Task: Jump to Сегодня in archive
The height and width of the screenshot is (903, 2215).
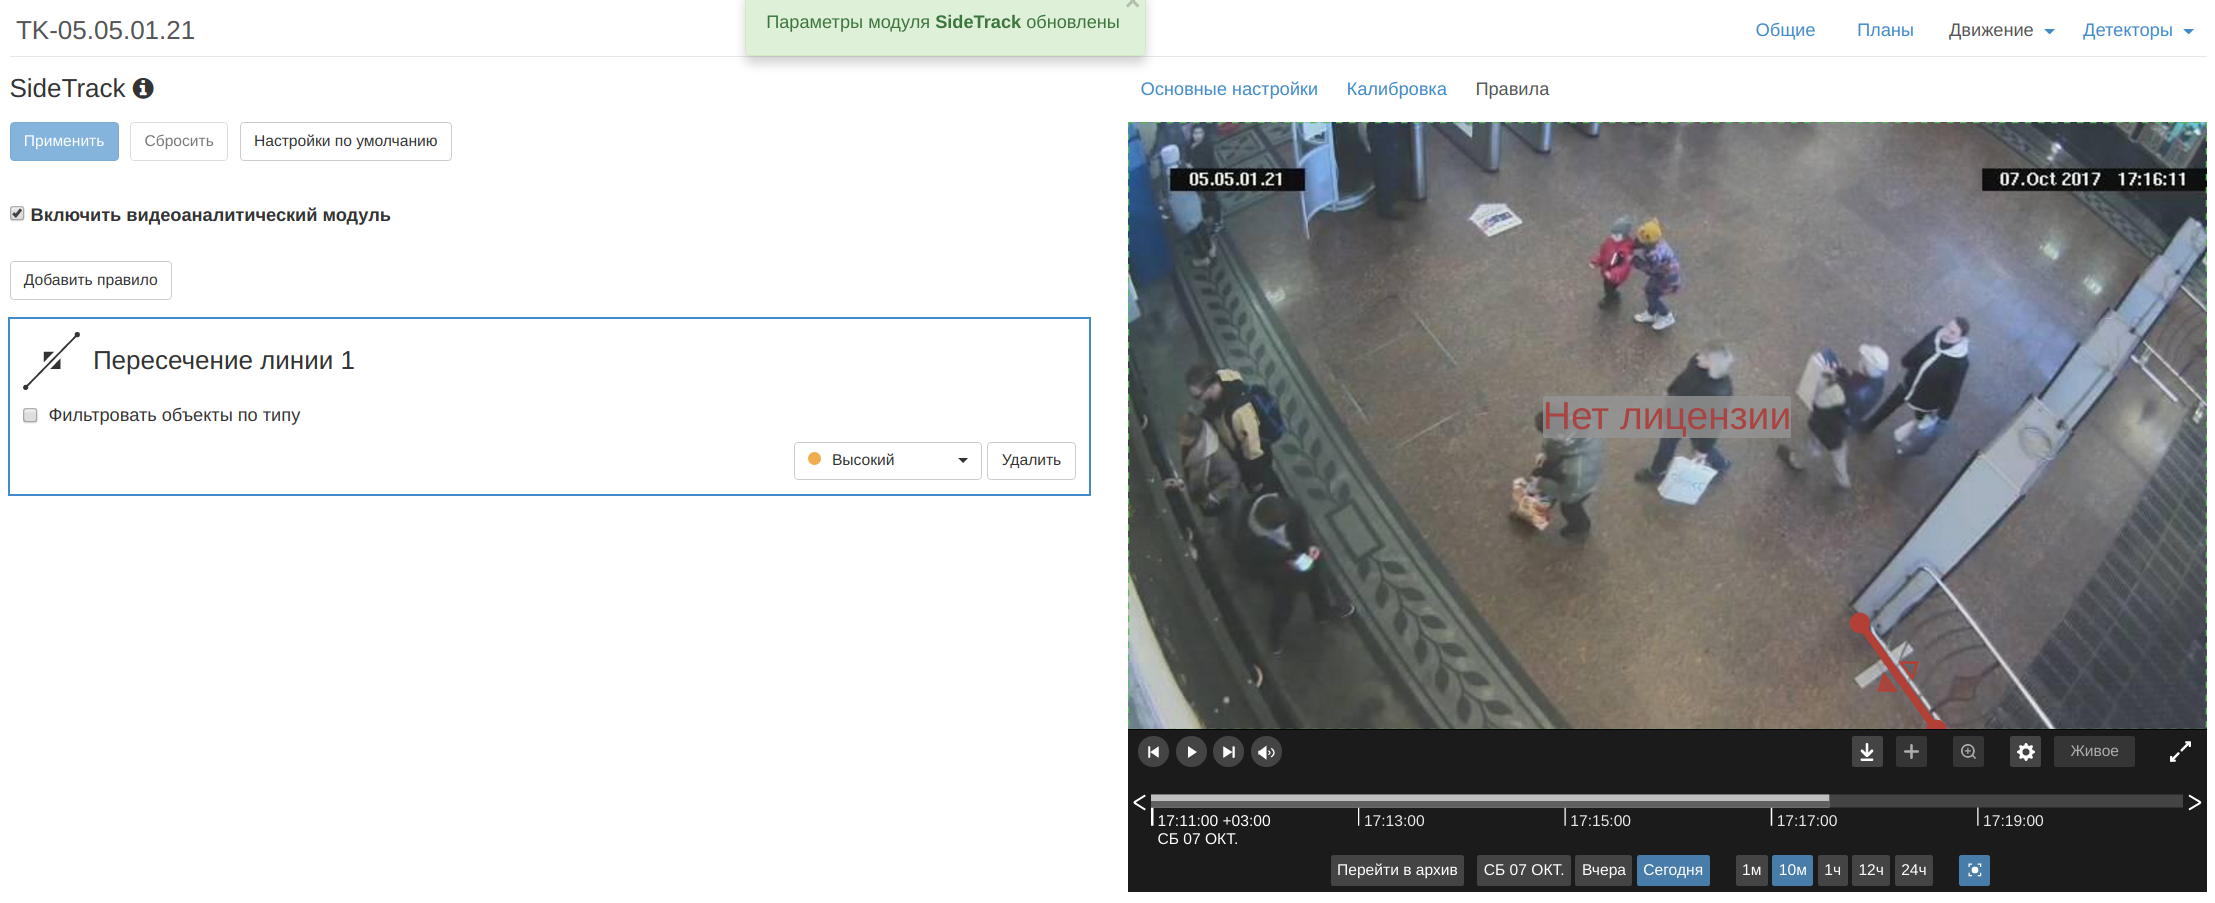Action: [1672, 870]
